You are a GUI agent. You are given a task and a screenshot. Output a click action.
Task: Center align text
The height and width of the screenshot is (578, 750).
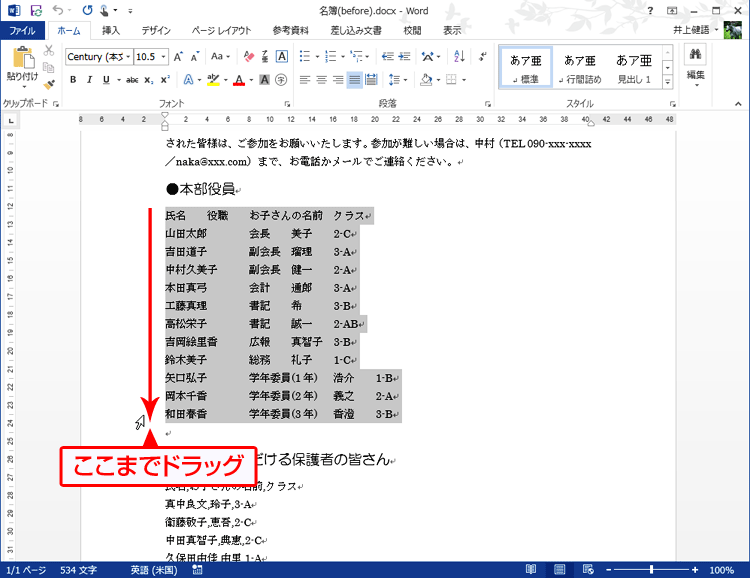(321, 80)
